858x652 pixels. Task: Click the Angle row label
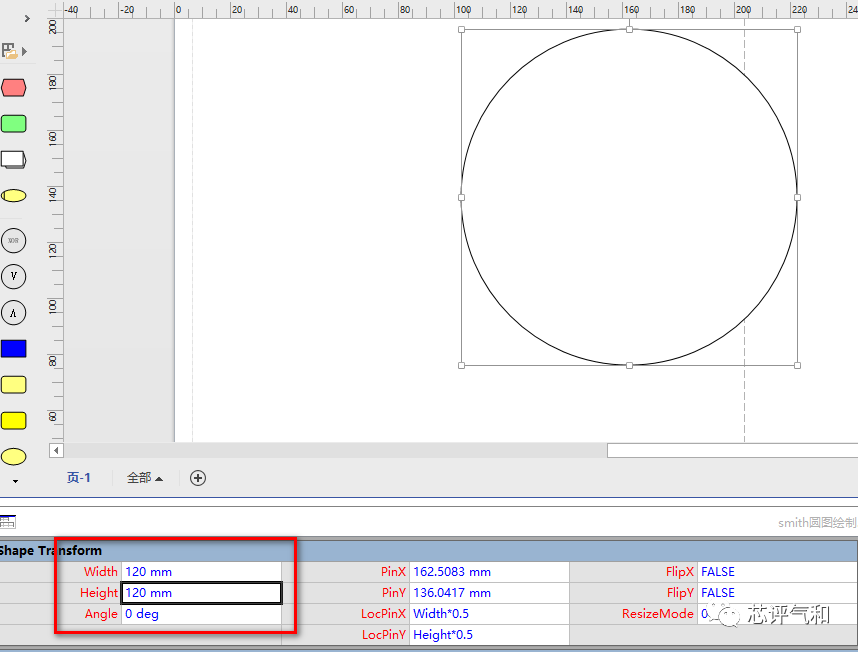[101, 614]
